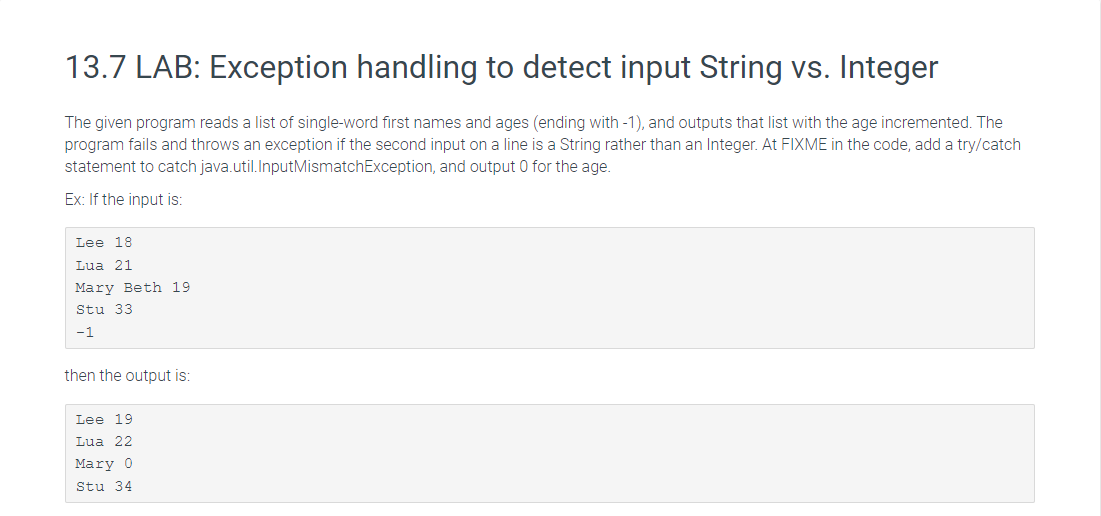Click the "-1" terminator input line
Image resolution: width=1101 pixels, height=516 pixels.
coord(85,332)
